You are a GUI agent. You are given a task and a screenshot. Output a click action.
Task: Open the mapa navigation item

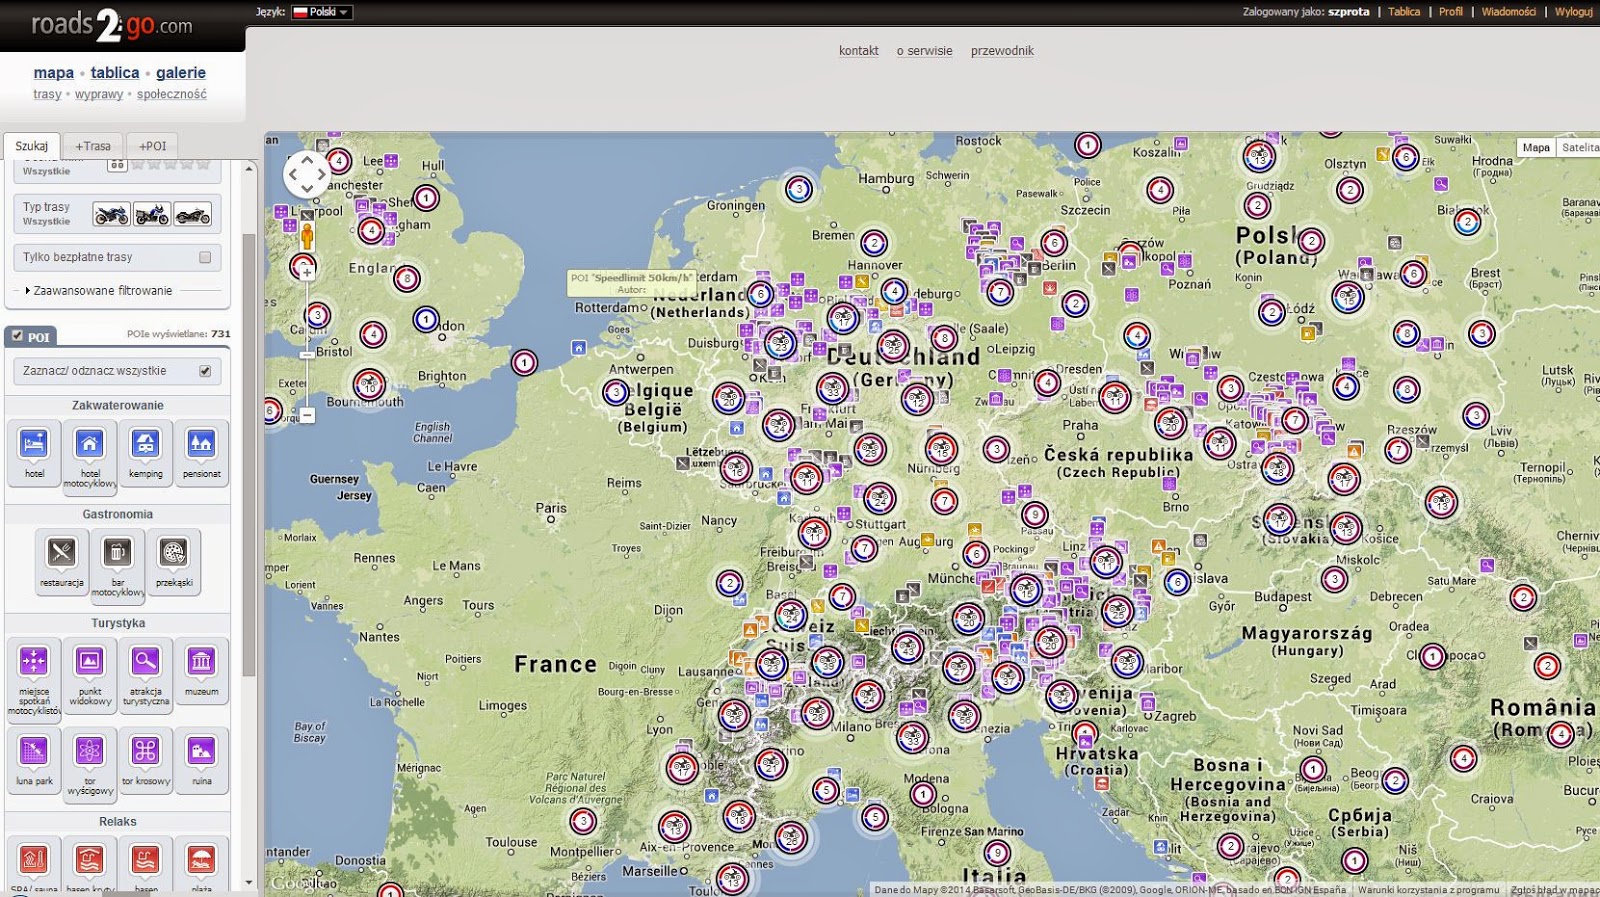coord(53,72)
